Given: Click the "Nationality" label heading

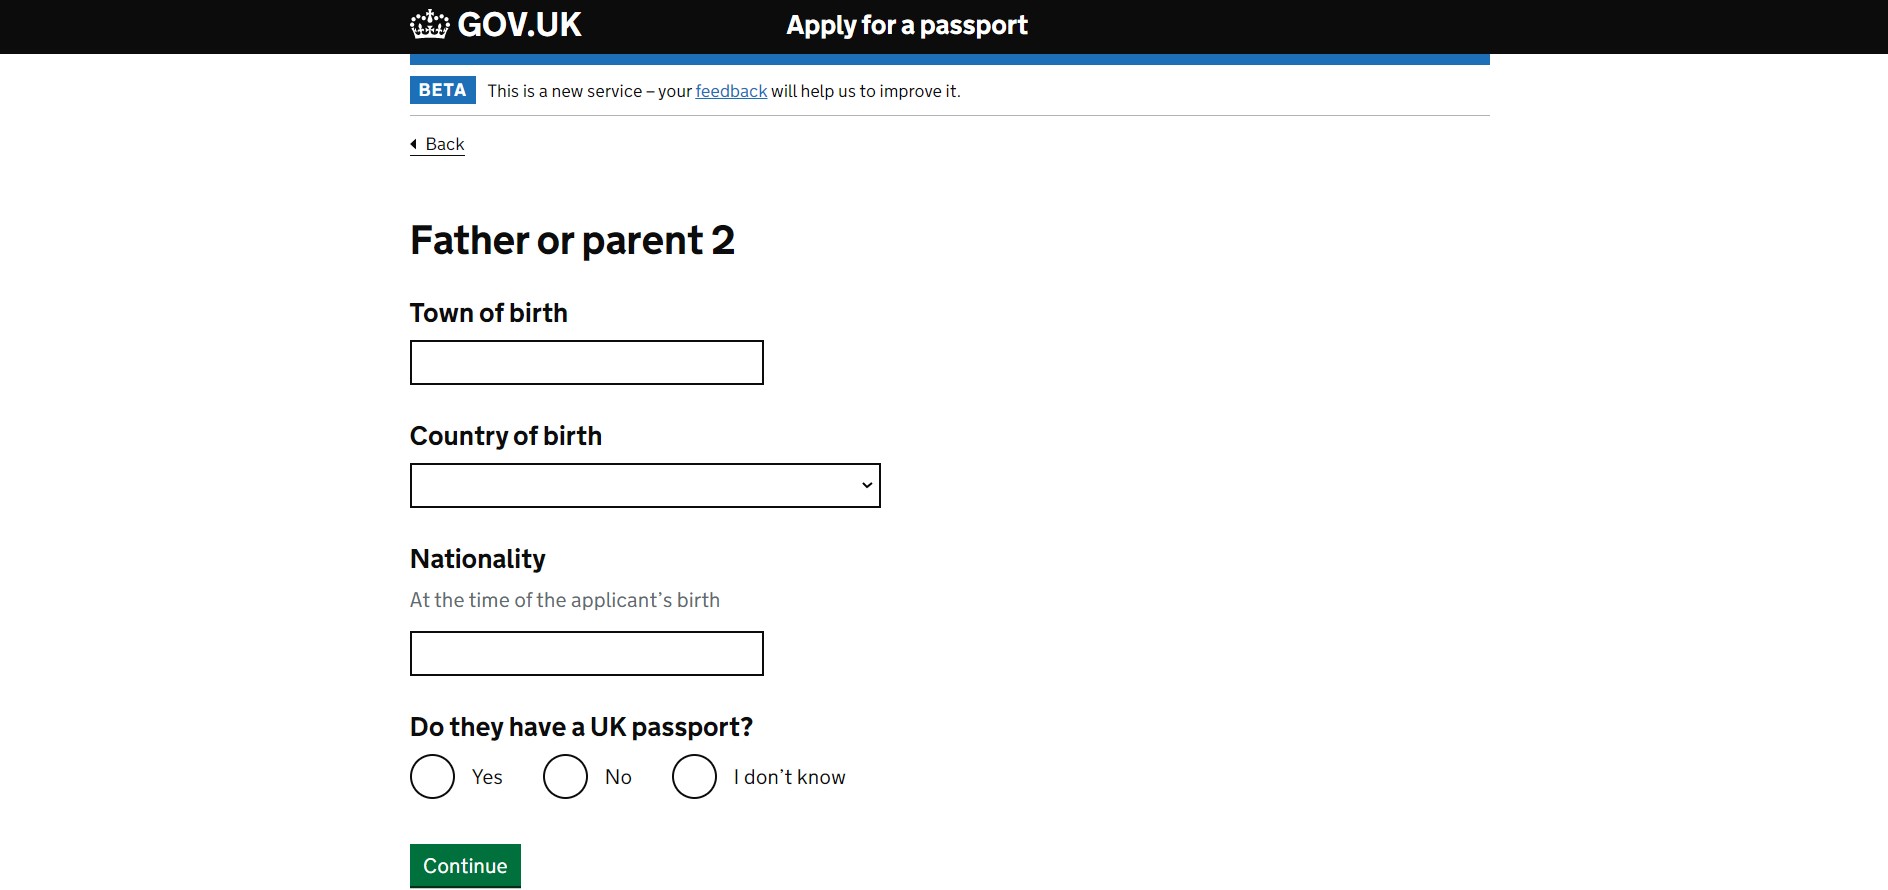Looking at the screenshot, I should coord(477,559).
